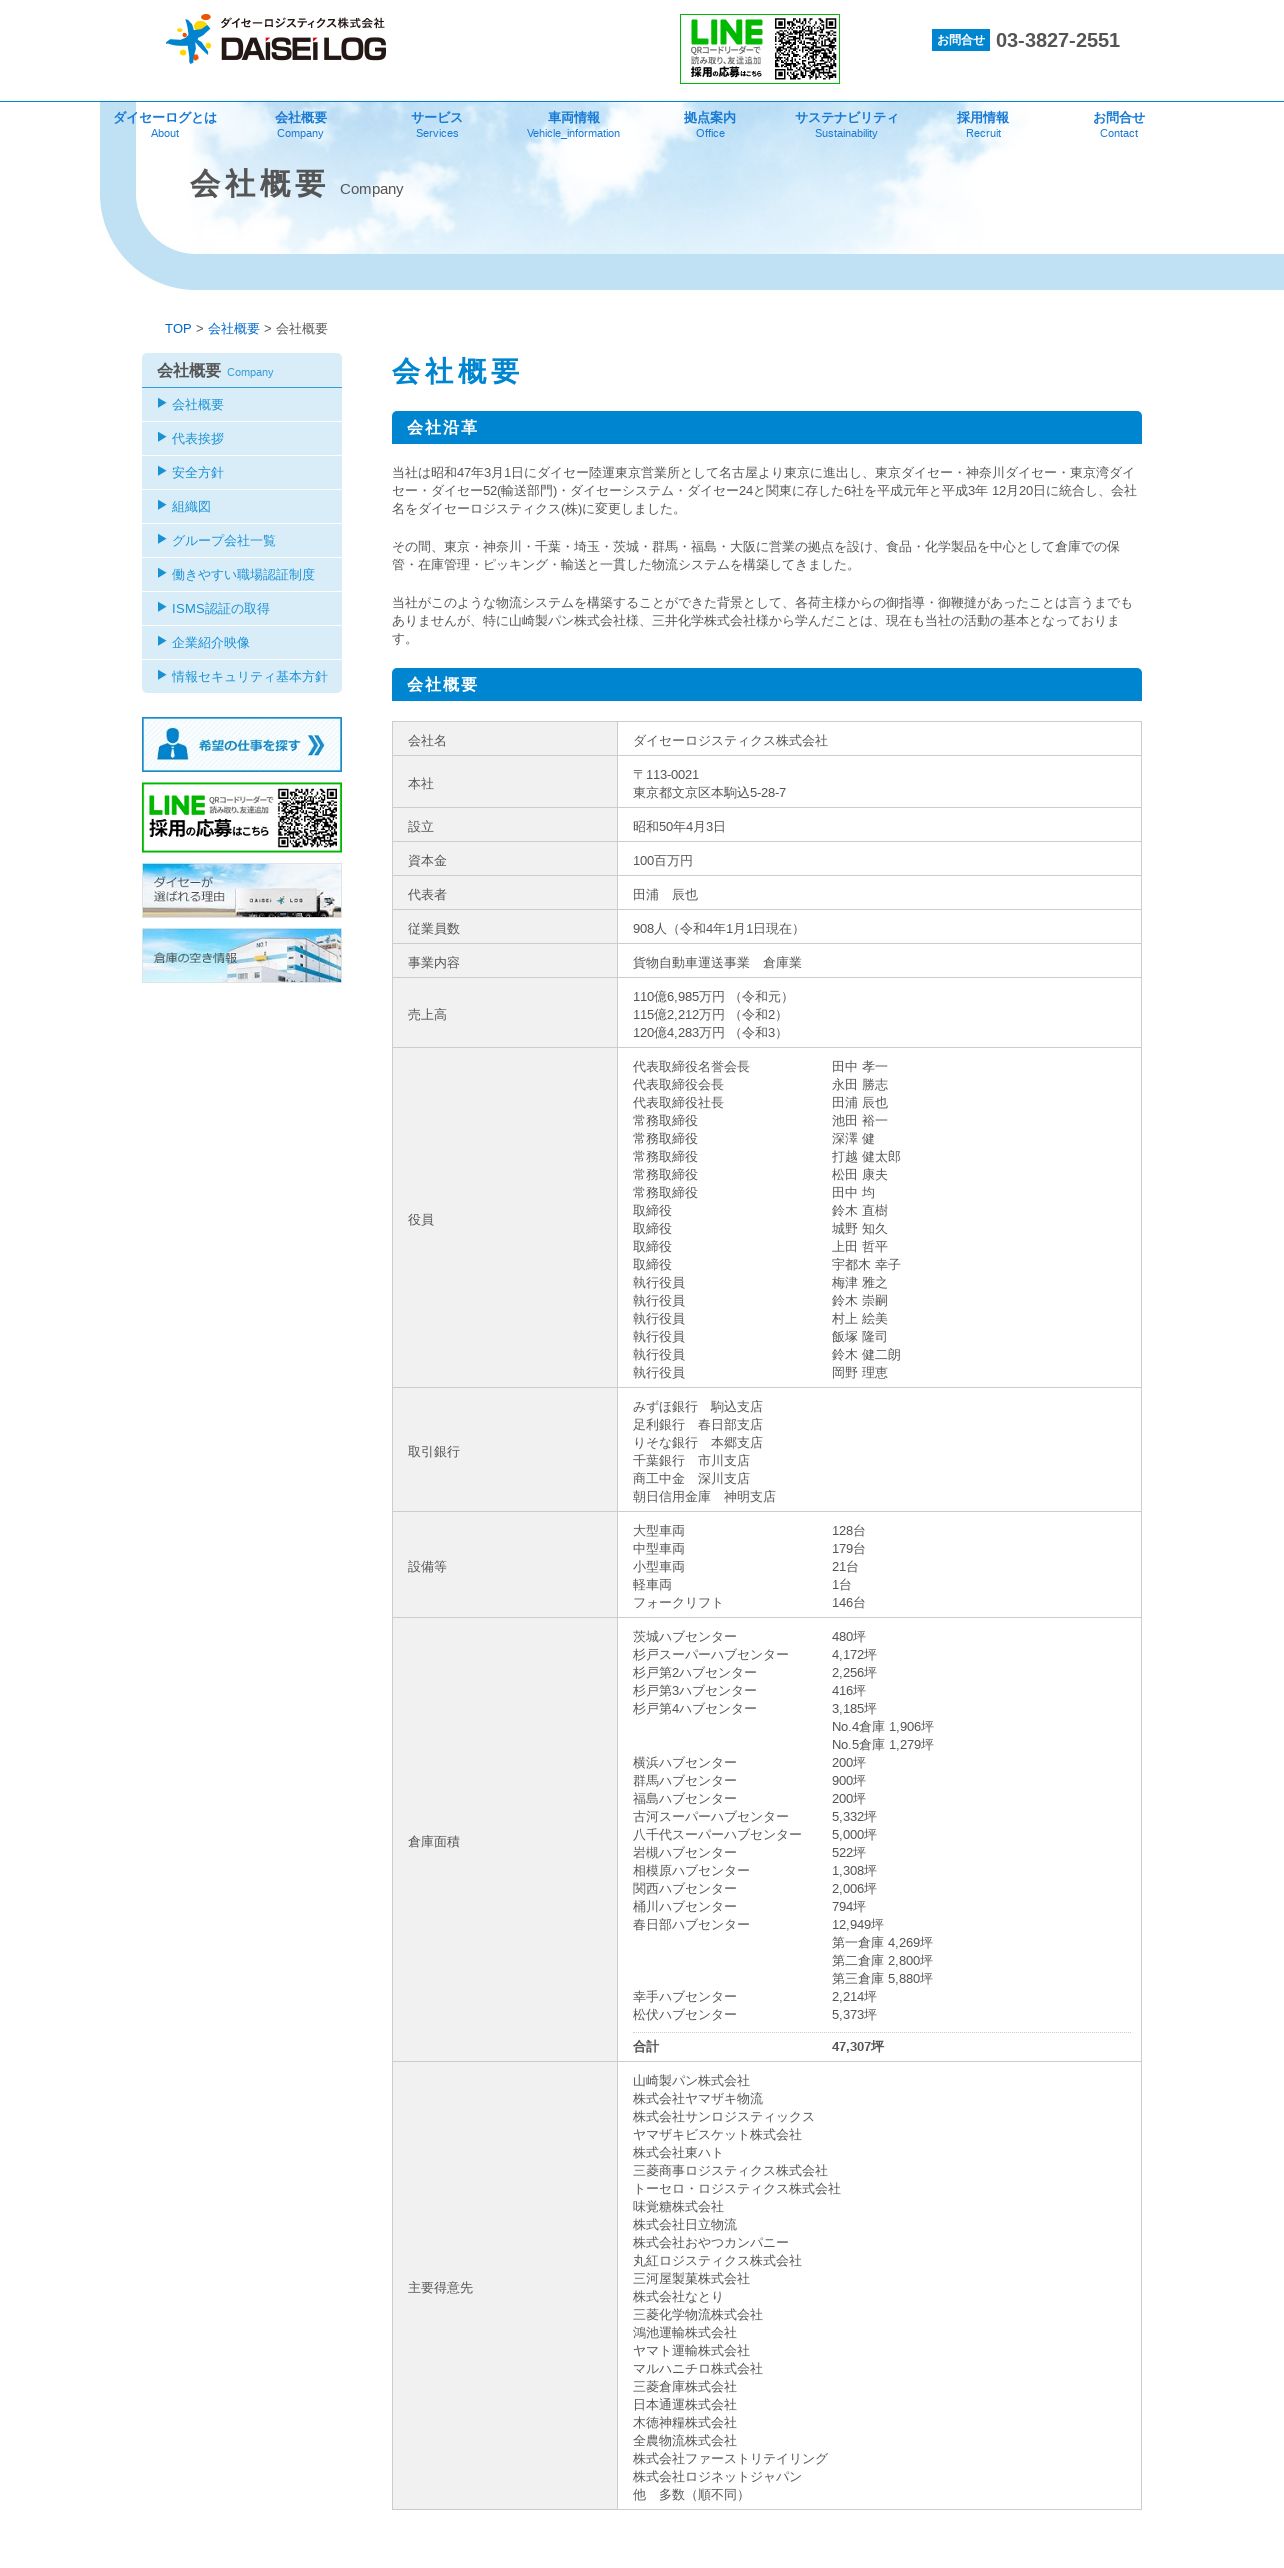Click the client ヤマト運輸株式会社
Viewport: 1284px width, 2568px height.
click(691, 2350)
